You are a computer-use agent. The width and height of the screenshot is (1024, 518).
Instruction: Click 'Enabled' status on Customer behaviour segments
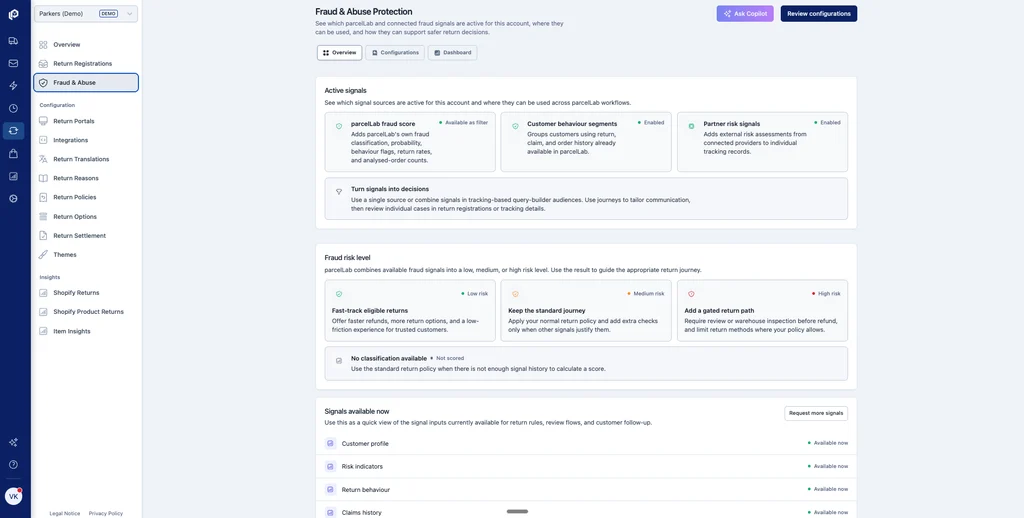[x=654, y=123]
